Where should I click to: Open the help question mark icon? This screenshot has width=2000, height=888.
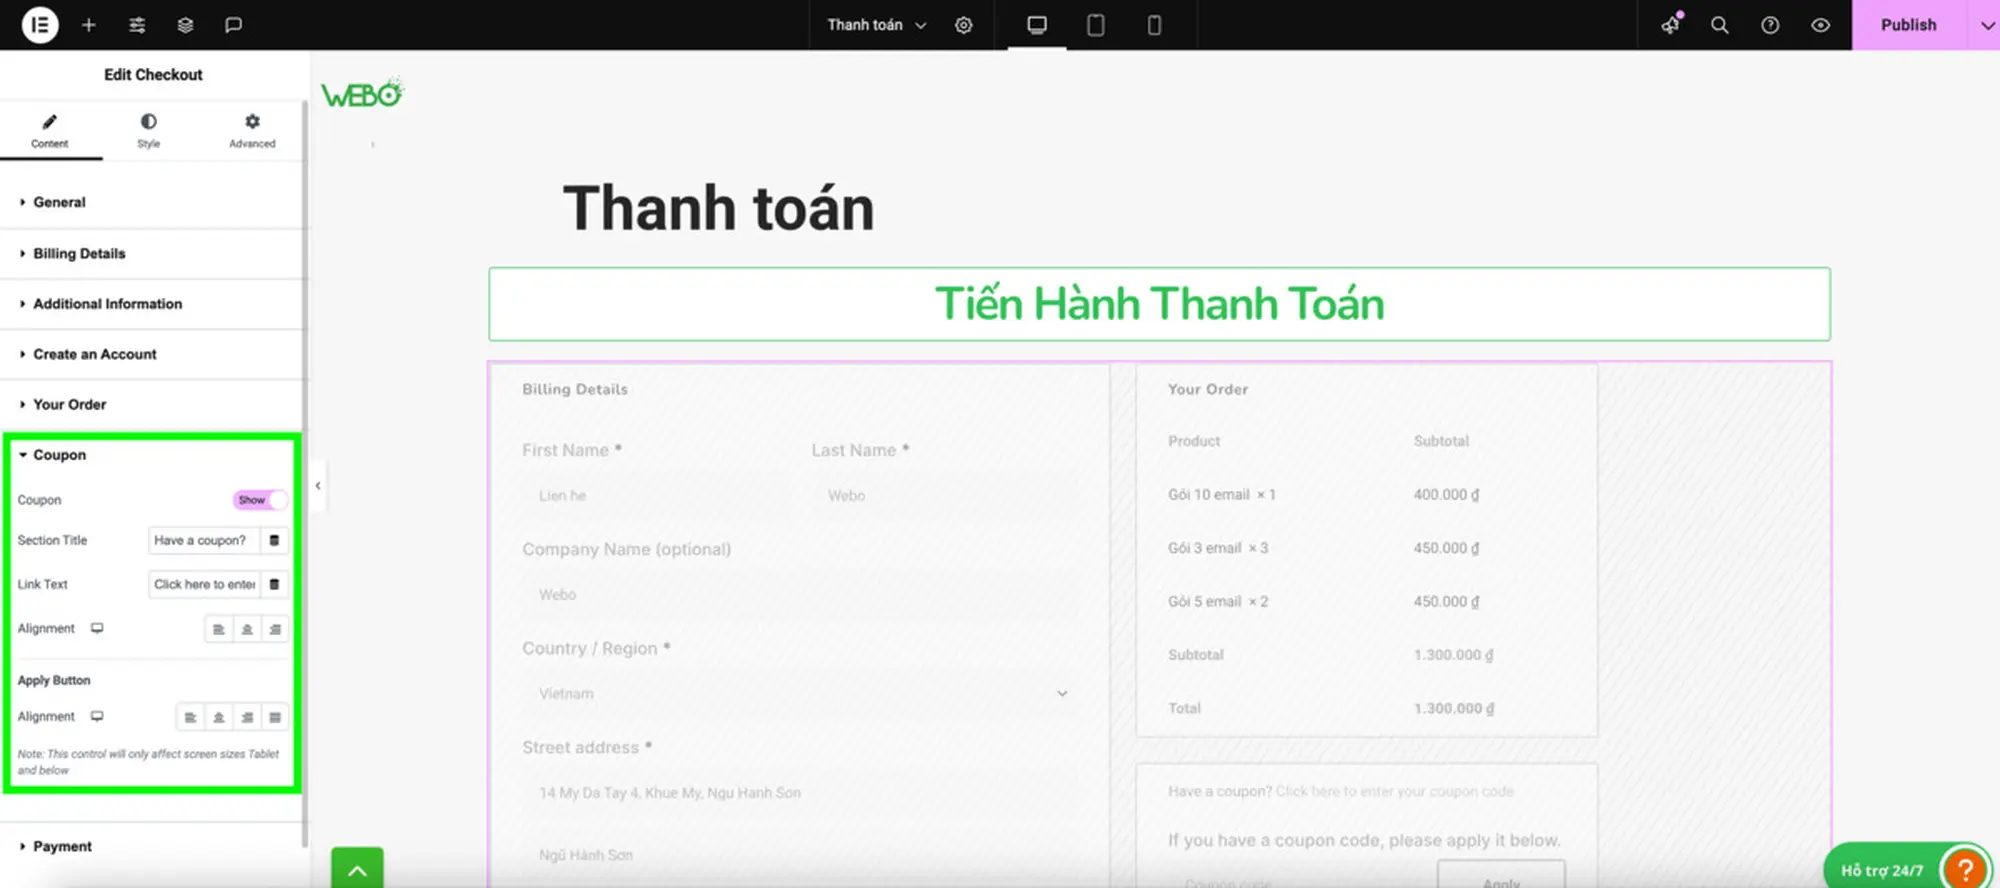tap(1770, 25)
